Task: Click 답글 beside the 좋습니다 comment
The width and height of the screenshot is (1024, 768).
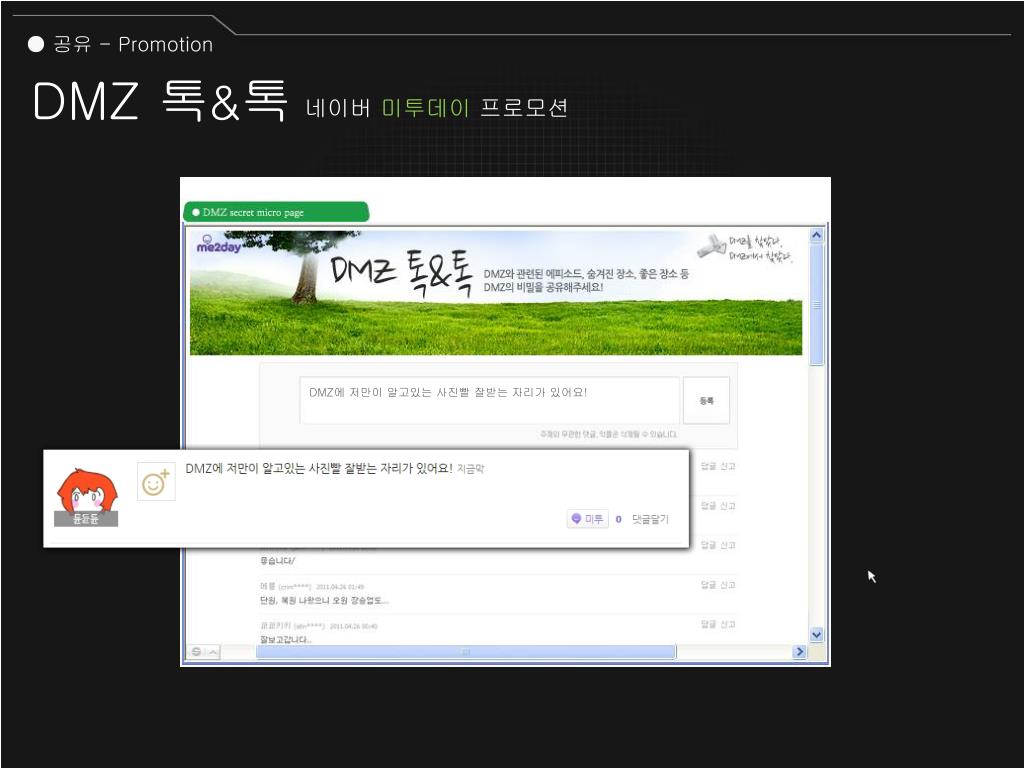Action: pyautogui.click(x=708, y=545)
